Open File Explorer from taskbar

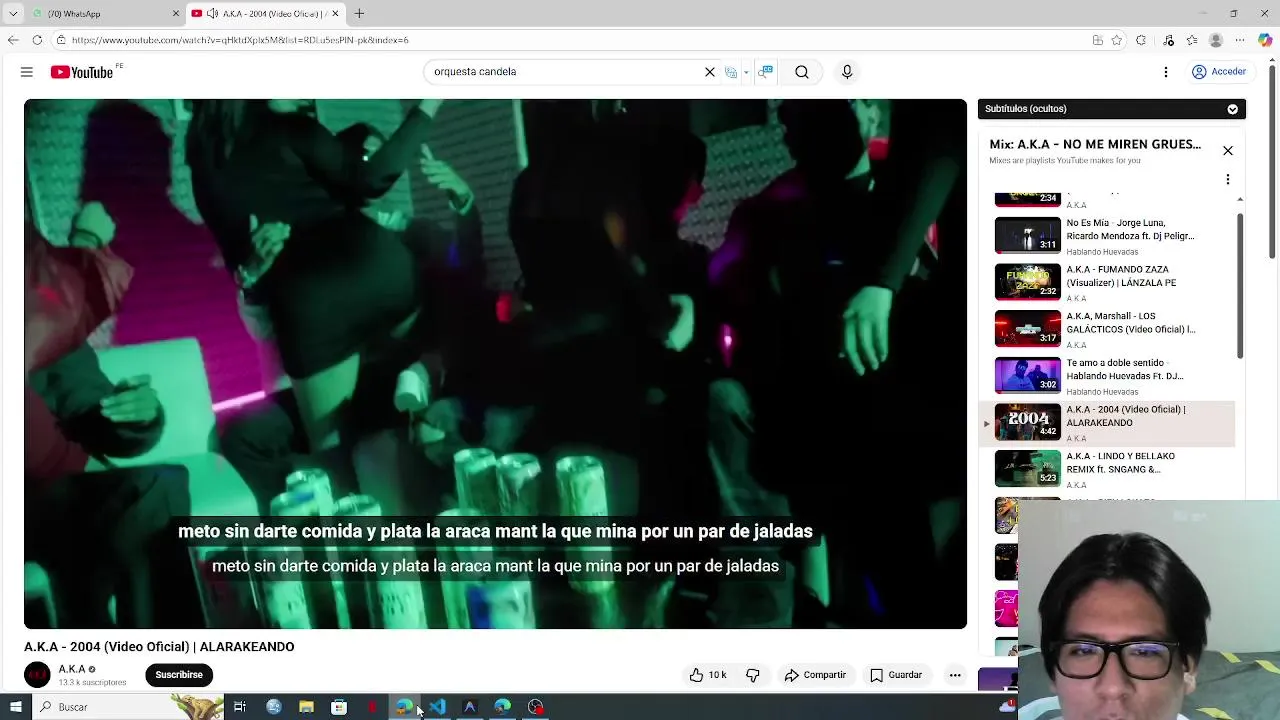306,707
